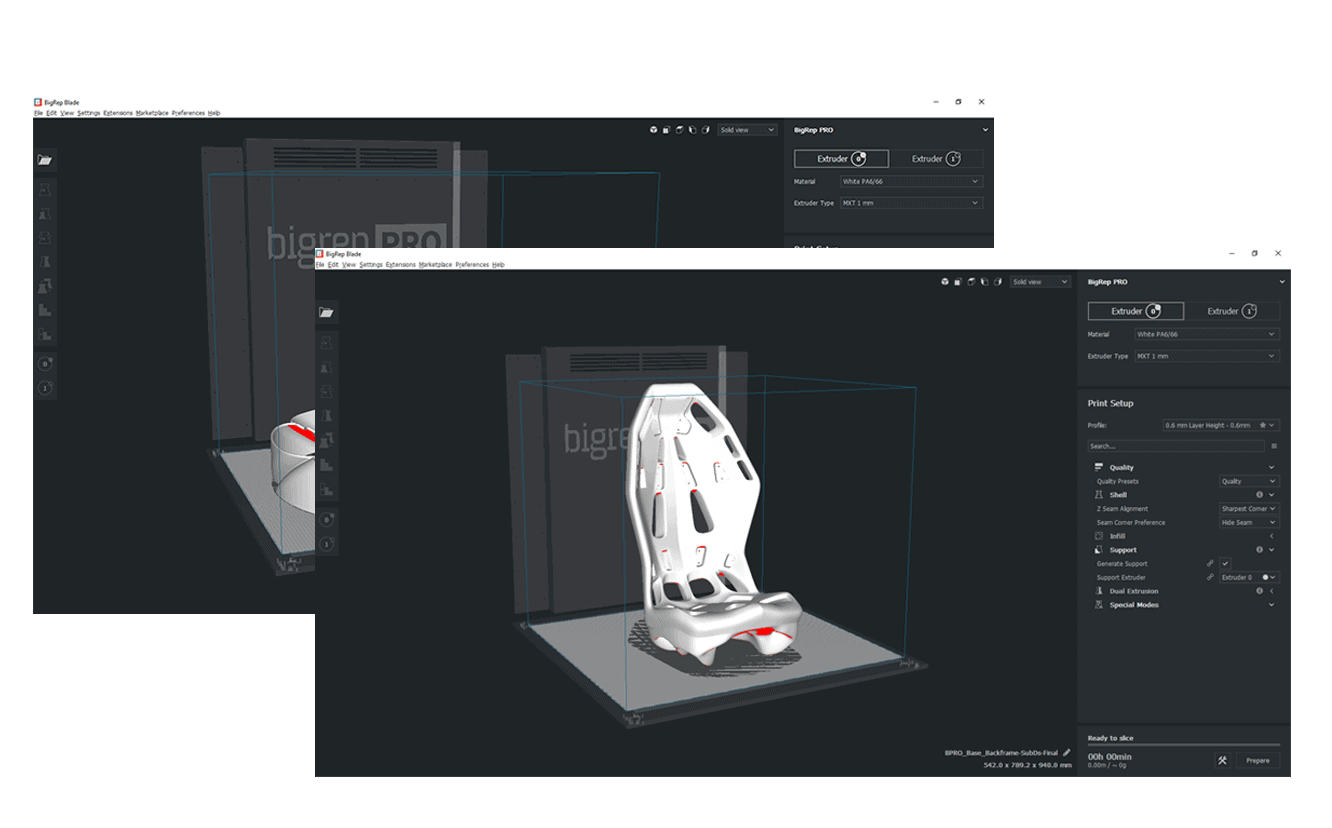Open file folder icon in back window
This screenshot has width=1332, height=828.
(45, 160)
